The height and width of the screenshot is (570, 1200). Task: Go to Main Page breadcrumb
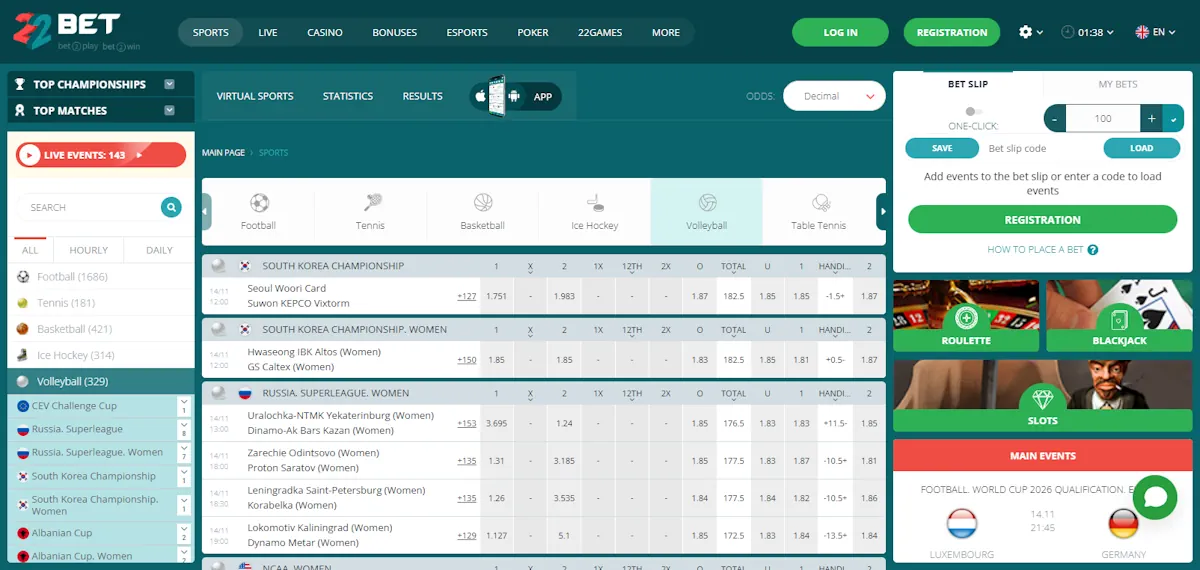pyautogui.click(x=223, y=153)
